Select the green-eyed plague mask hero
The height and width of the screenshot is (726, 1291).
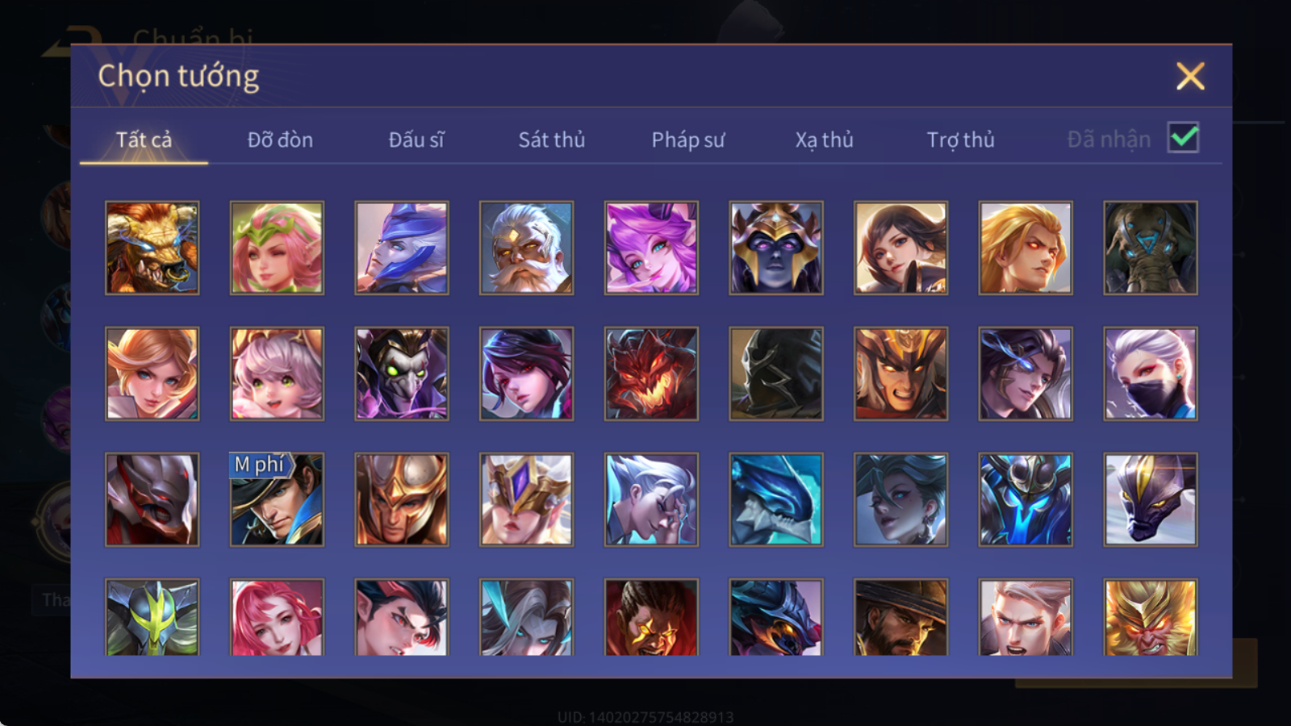[402, 374]
